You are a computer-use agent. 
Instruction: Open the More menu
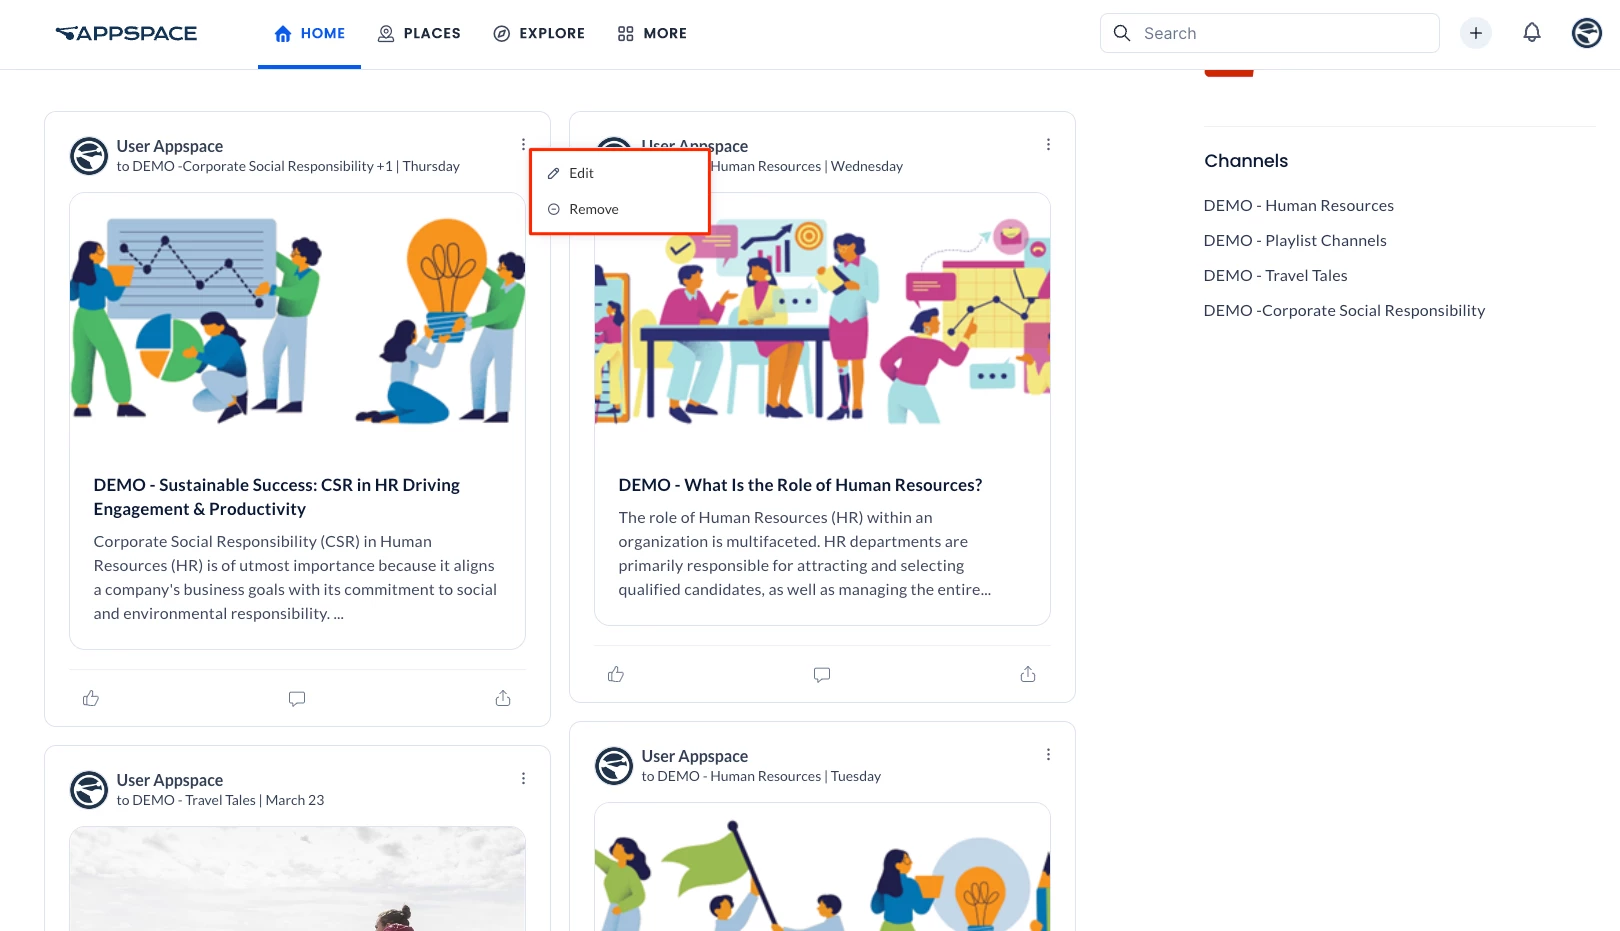coord(652,33)
